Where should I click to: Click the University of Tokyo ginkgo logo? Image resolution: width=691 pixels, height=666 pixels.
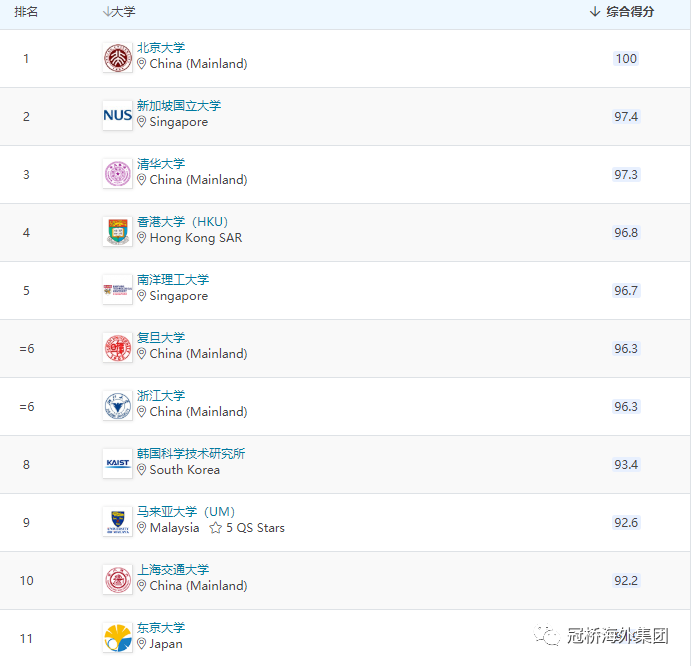click(x=117, y=638)
